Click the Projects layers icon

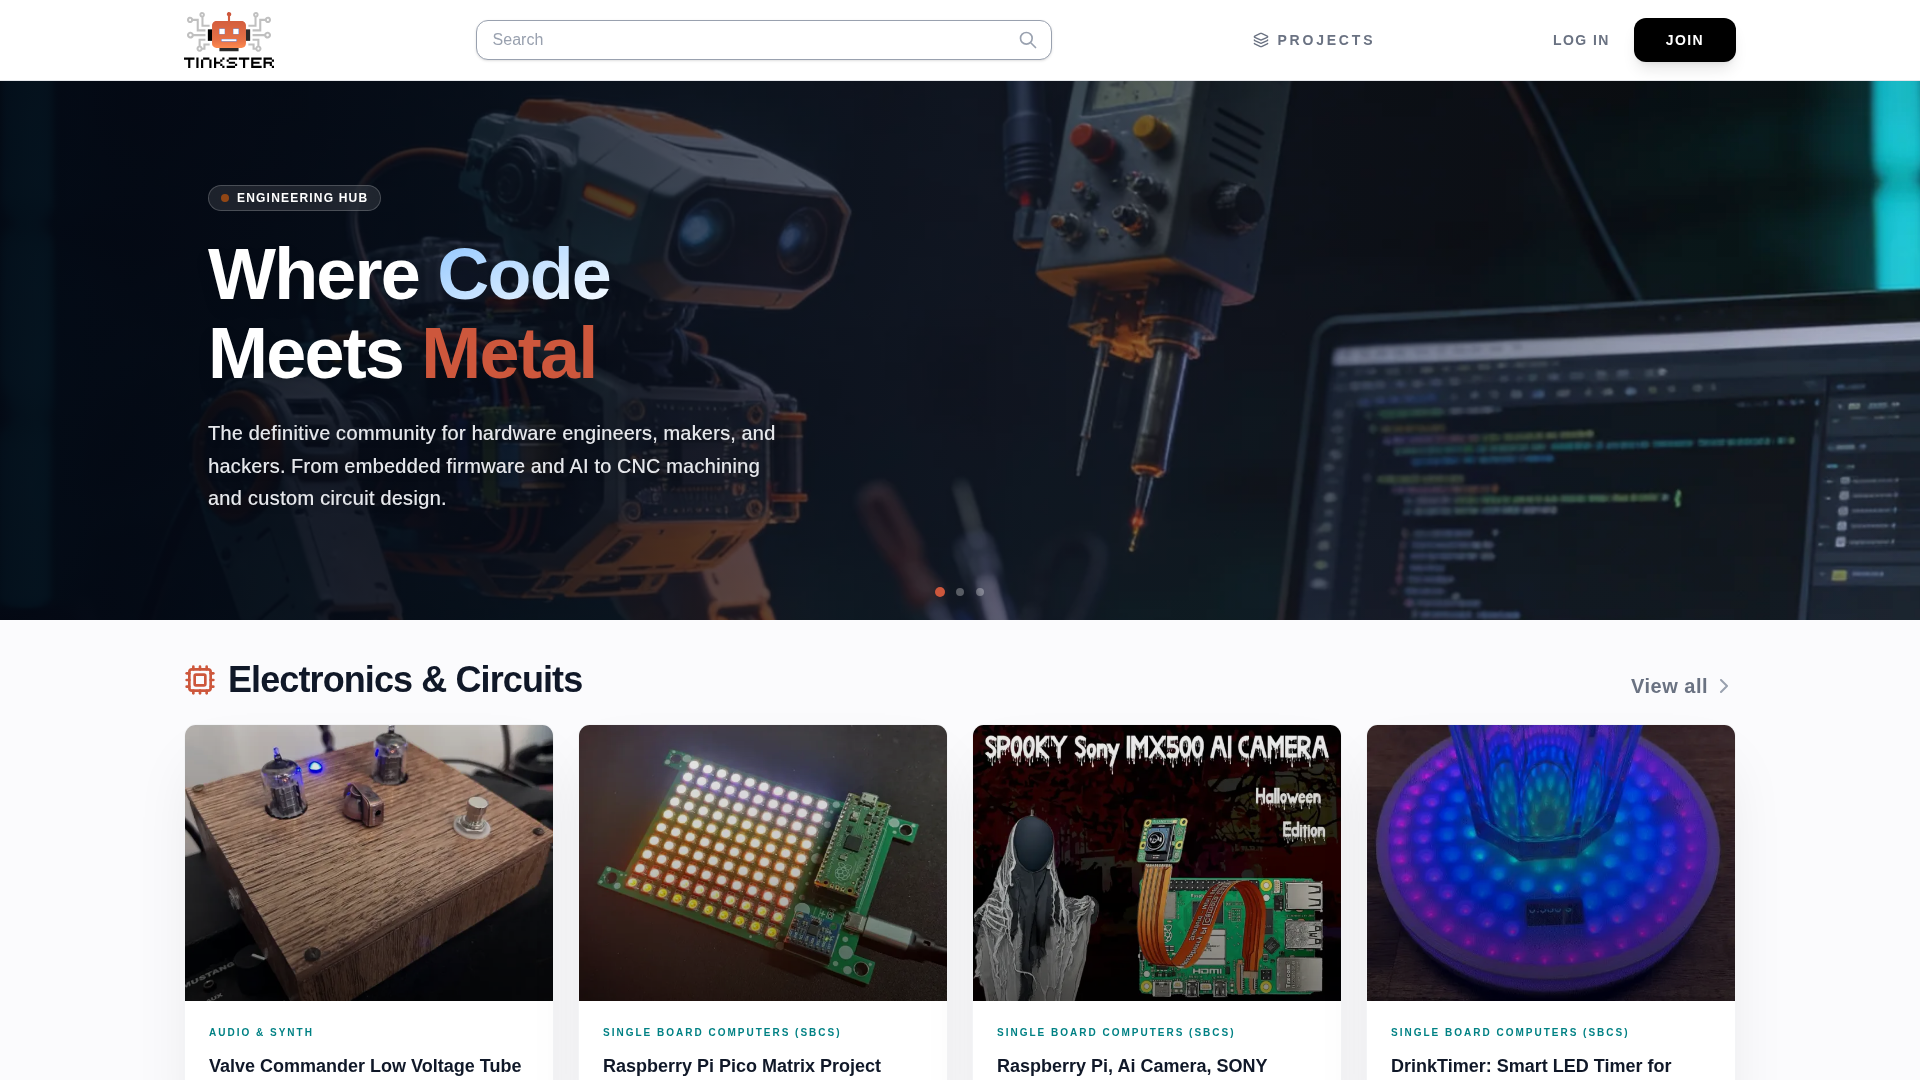[x=1261, y=40]
